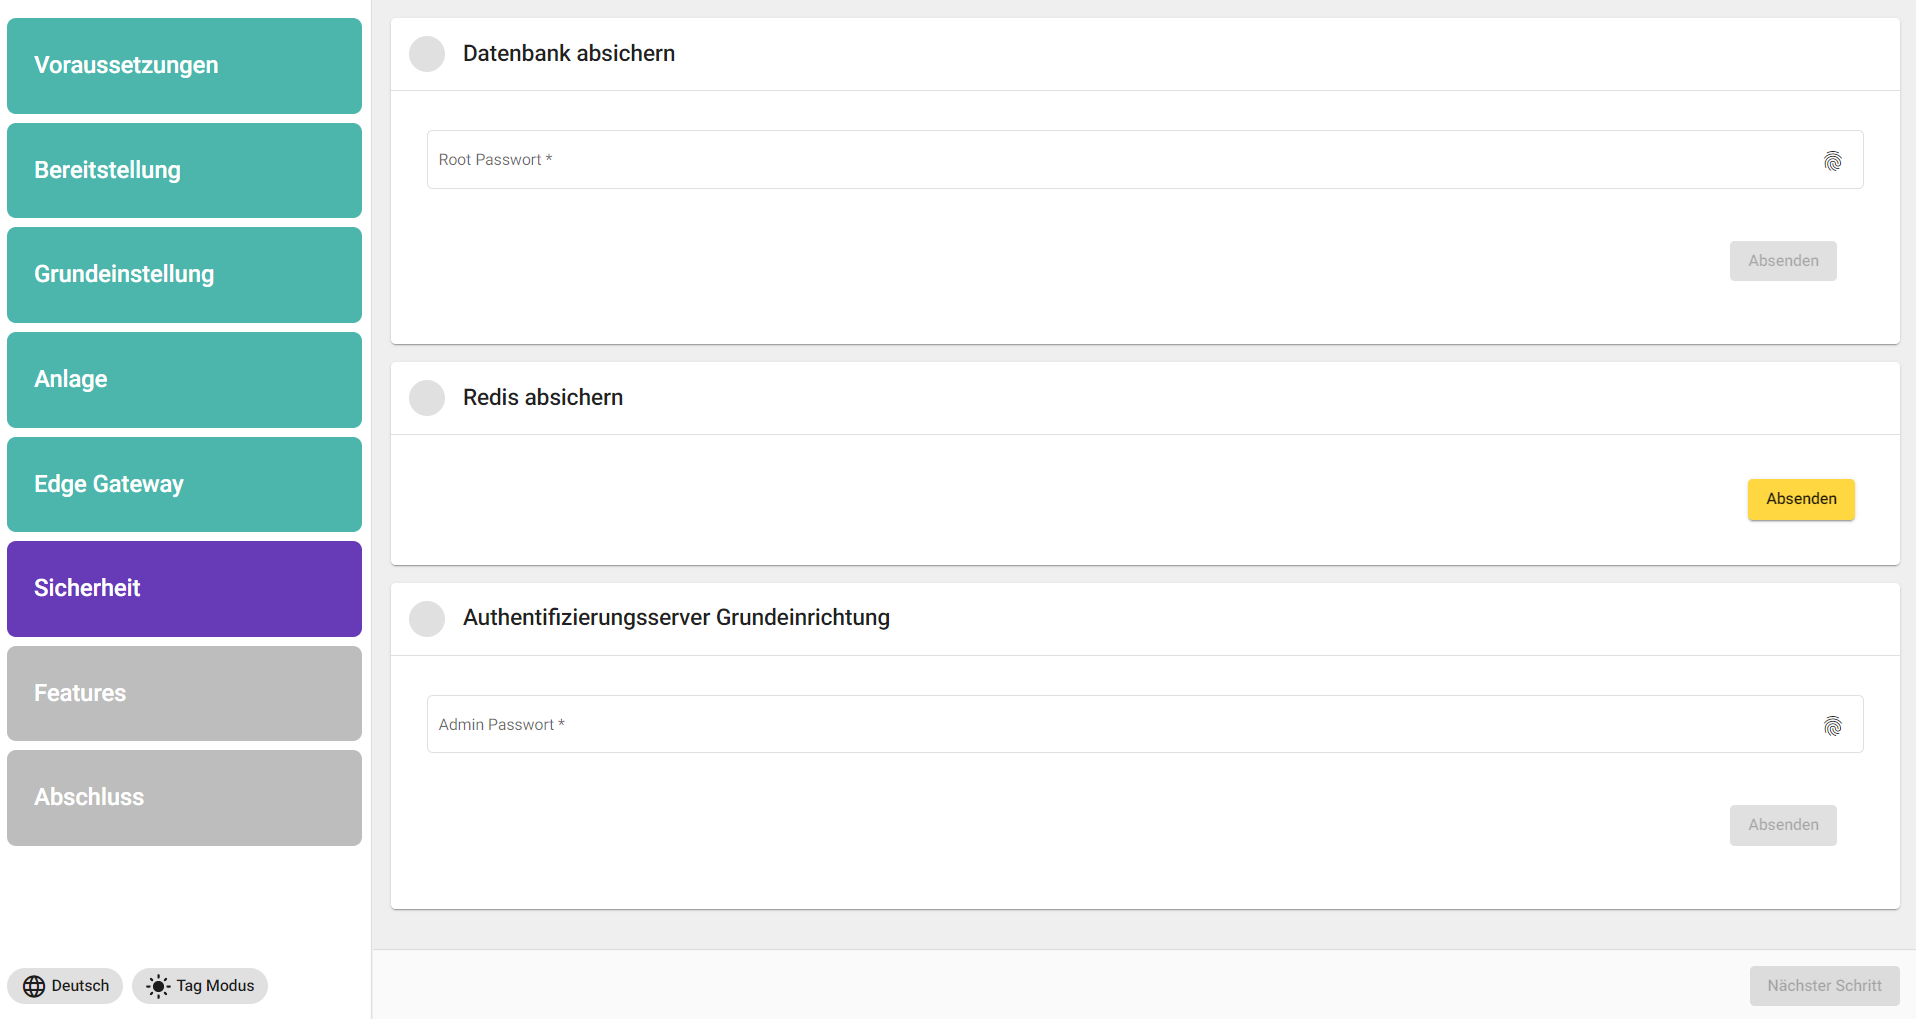Click status circle beside Authentifizierungsserver Grundeinrichtung

(x=427, y=618)
